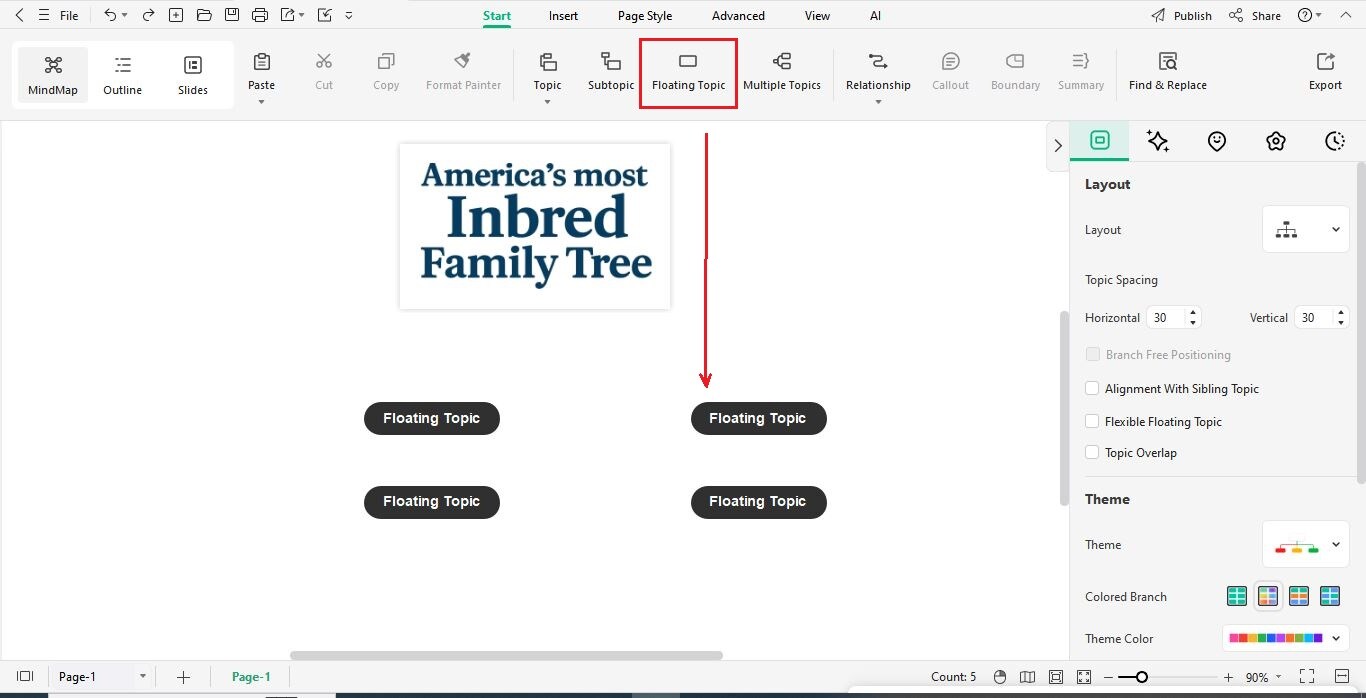Image resolution: width=1366 pixels, height=698 pixels.
Task: Open the Advanced tab
Action: (x=738, y=16)
